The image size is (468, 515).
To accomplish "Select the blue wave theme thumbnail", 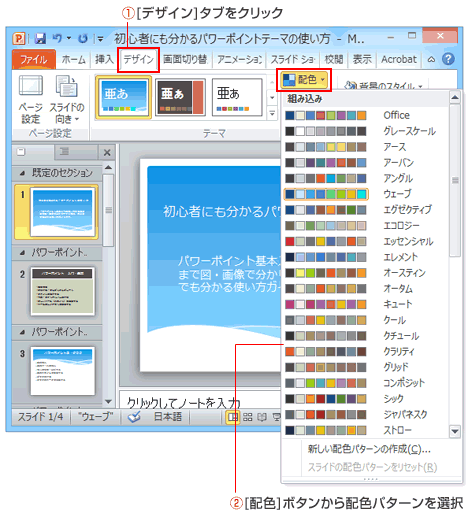I will pyautogui.click(x=124, y=97).
